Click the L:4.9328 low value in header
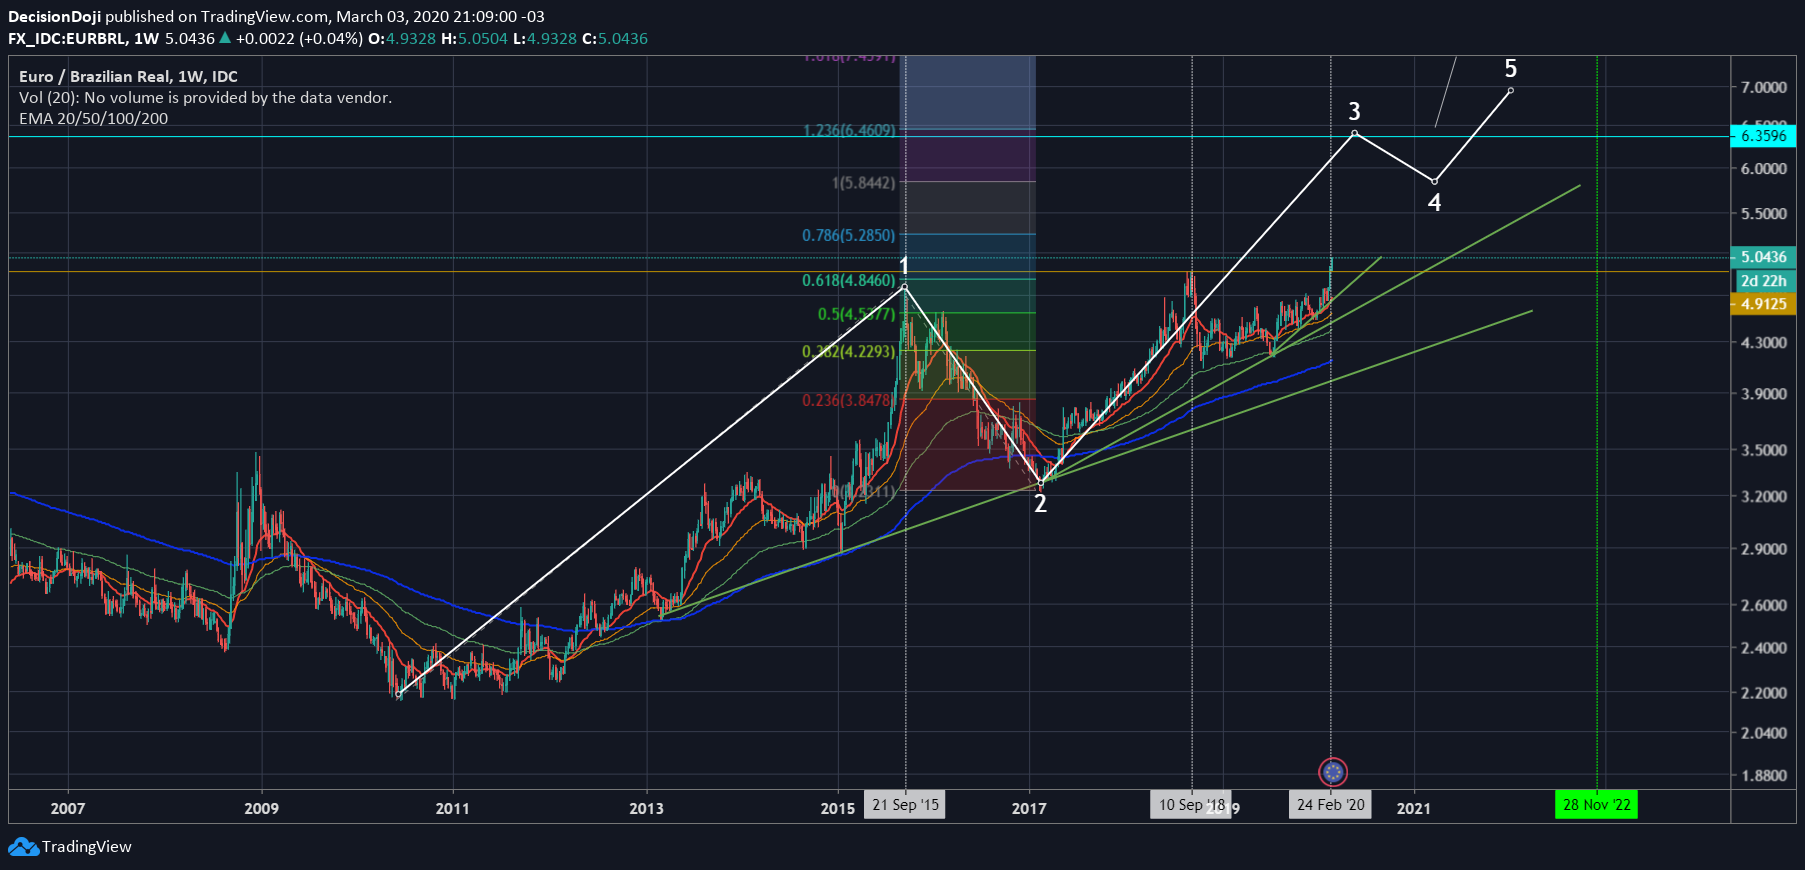This screenshot has height=870, width=1805. click(545, 38)
